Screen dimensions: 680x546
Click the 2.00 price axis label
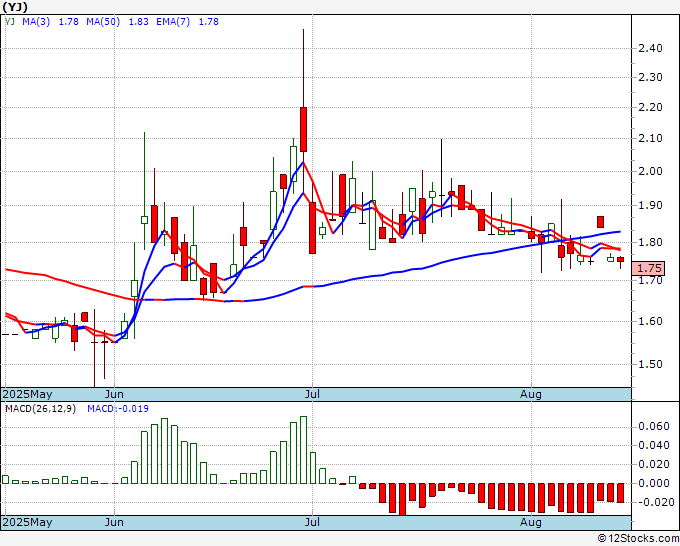coord(651,171)
